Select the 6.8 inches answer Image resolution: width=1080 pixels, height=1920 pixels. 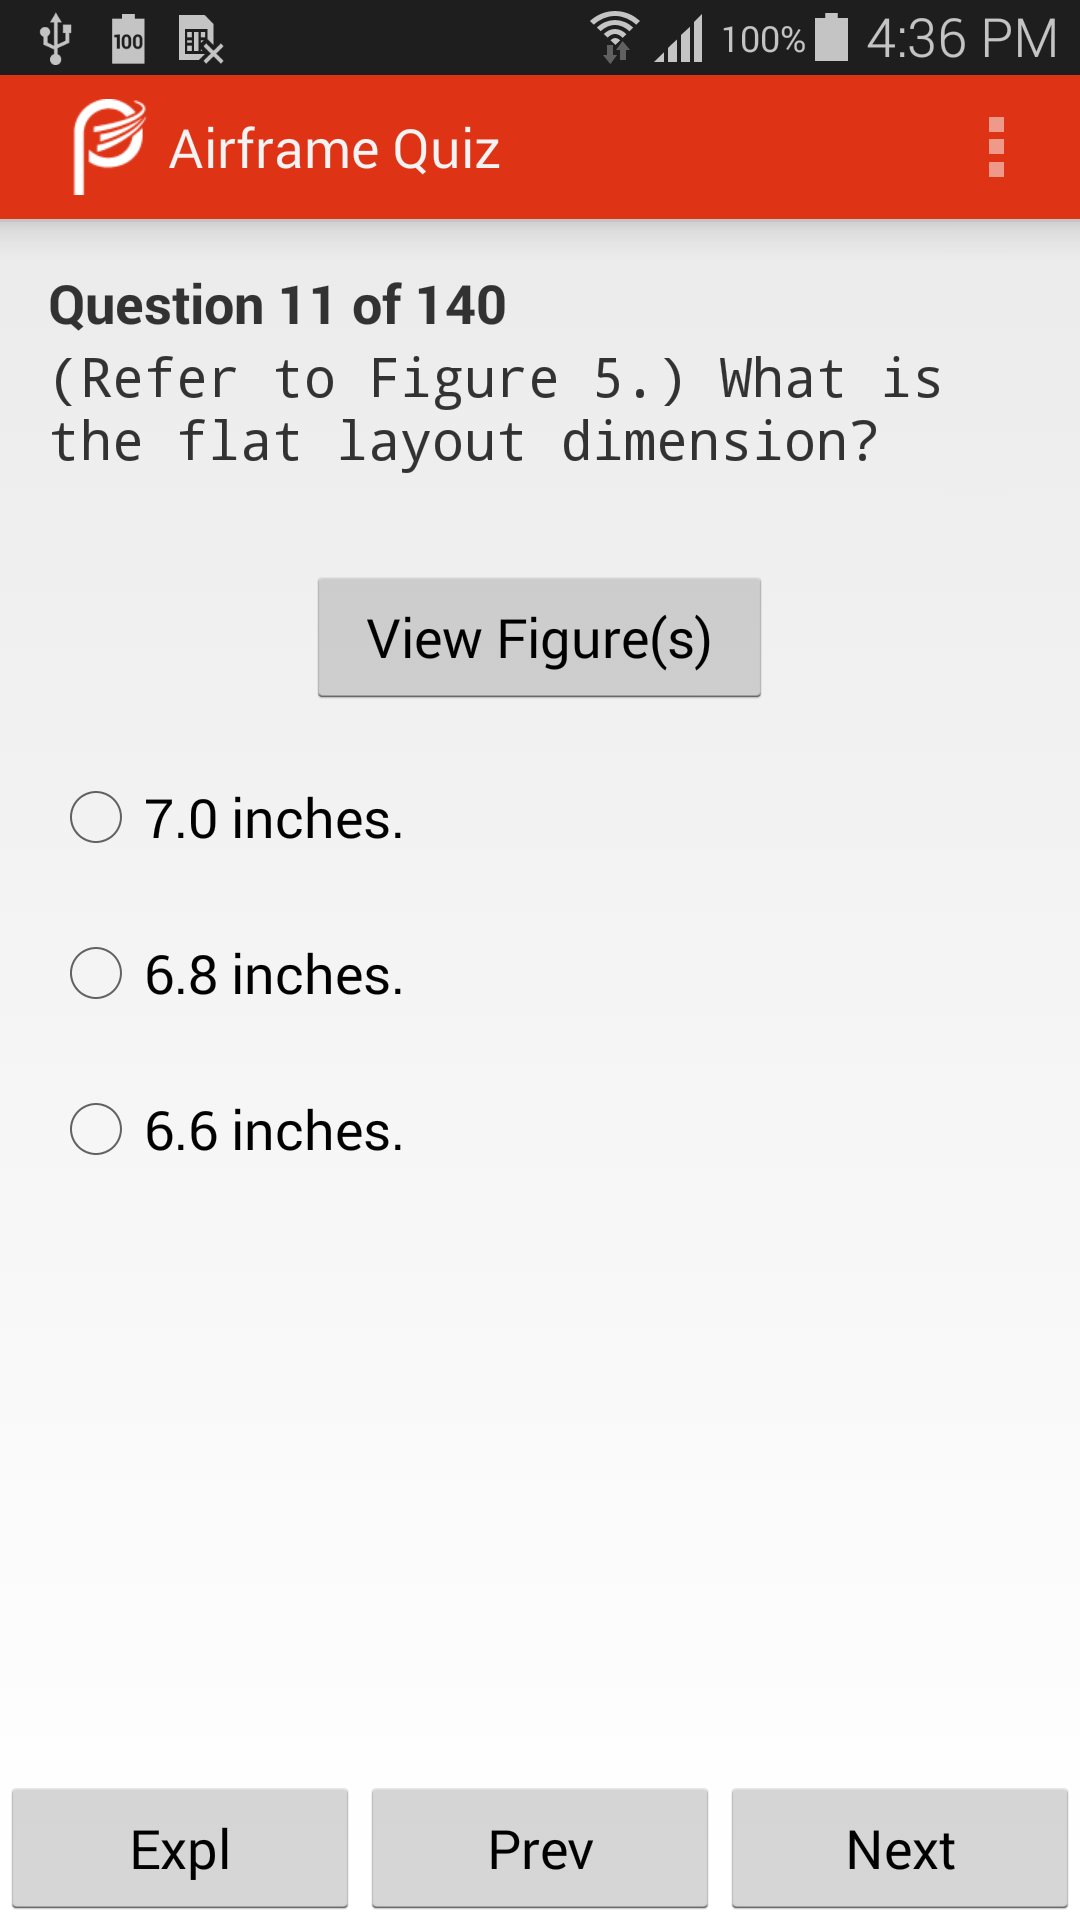(x=237, y=974)
